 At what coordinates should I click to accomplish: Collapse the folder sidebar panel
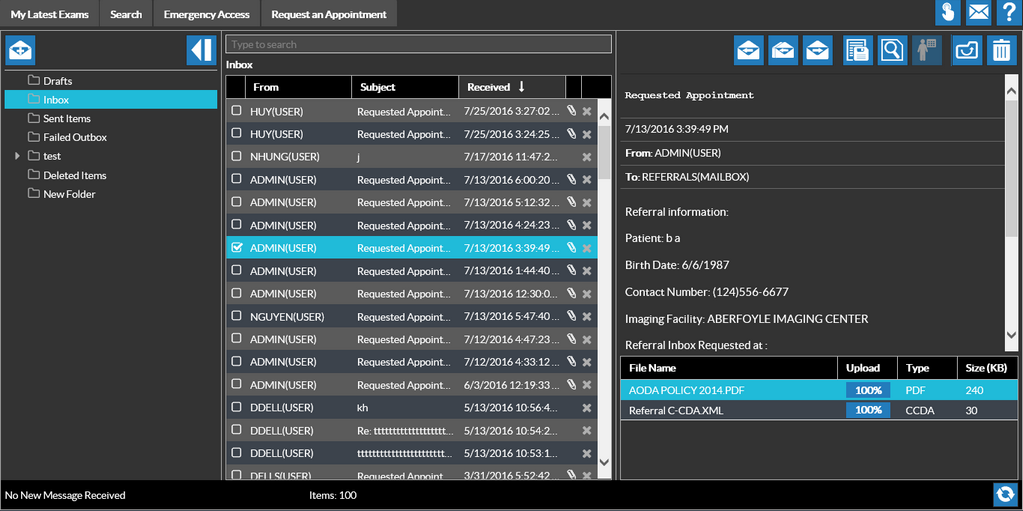(201, 50)
